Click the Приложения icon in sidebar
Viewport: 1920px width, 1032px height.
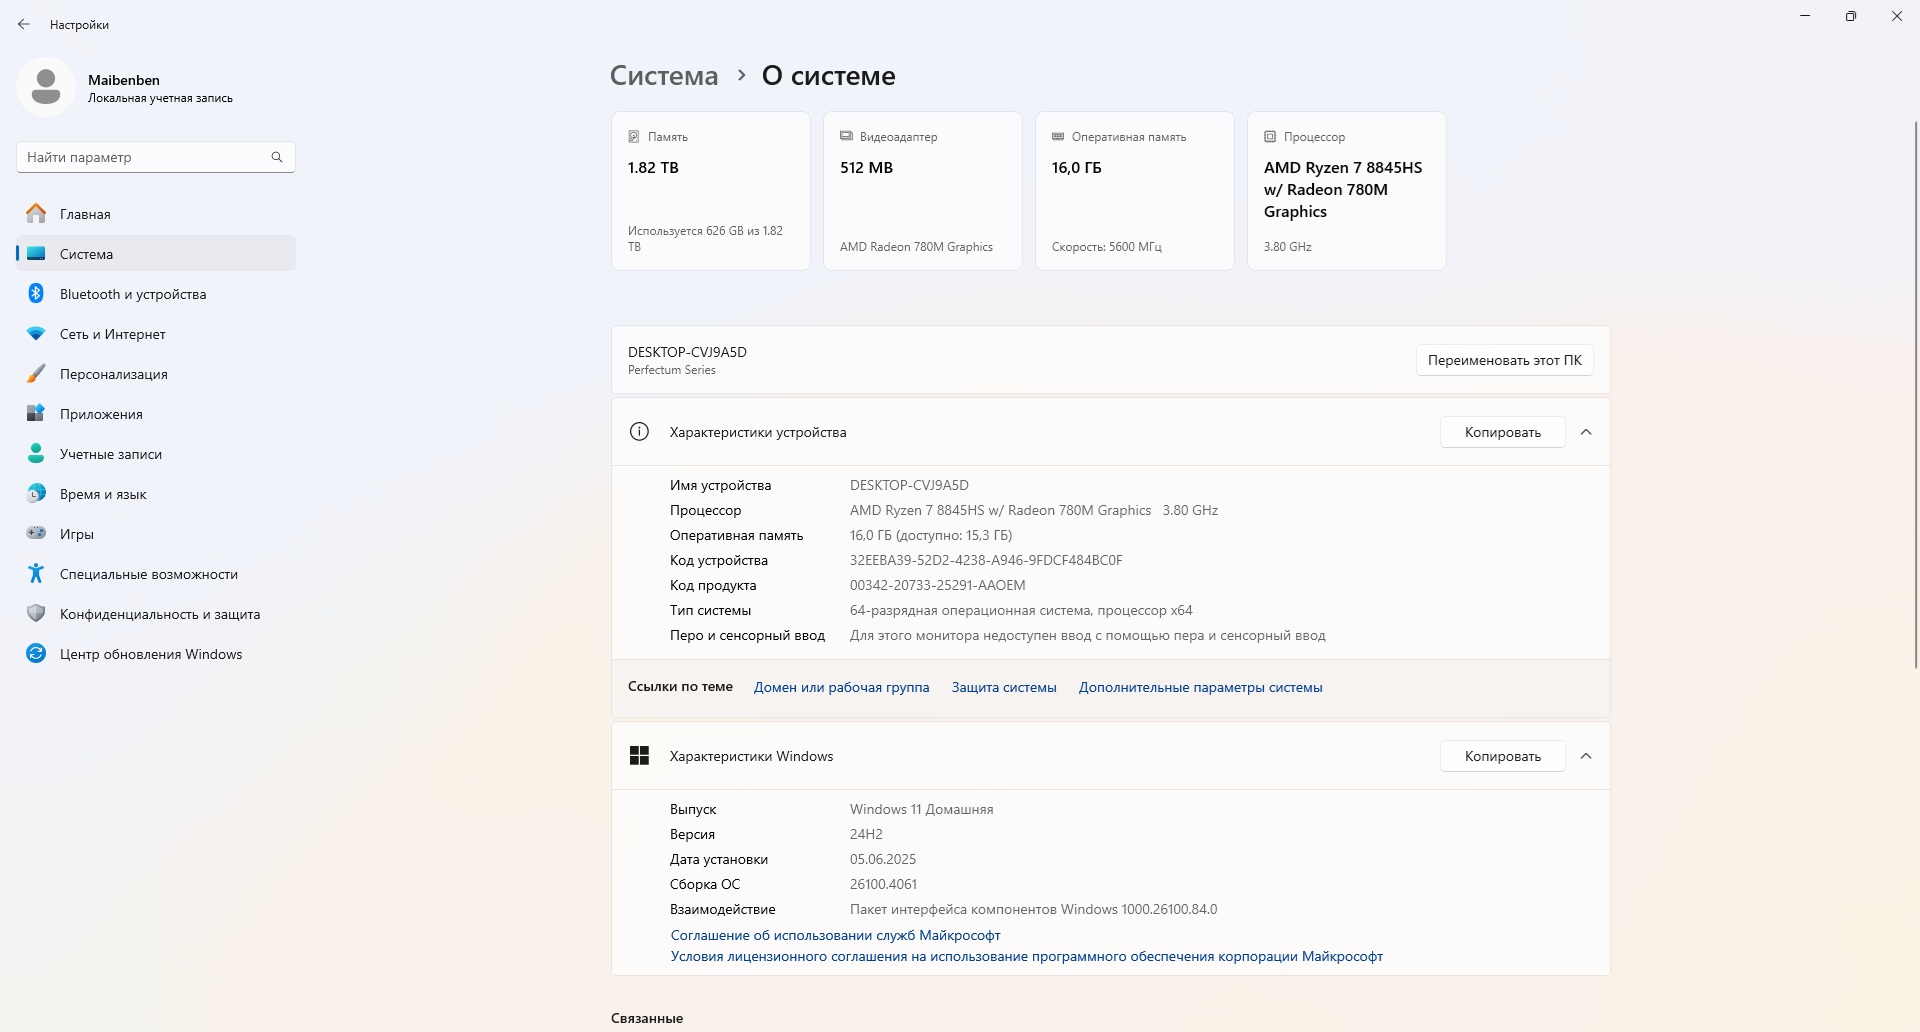(x=36, y=414)
